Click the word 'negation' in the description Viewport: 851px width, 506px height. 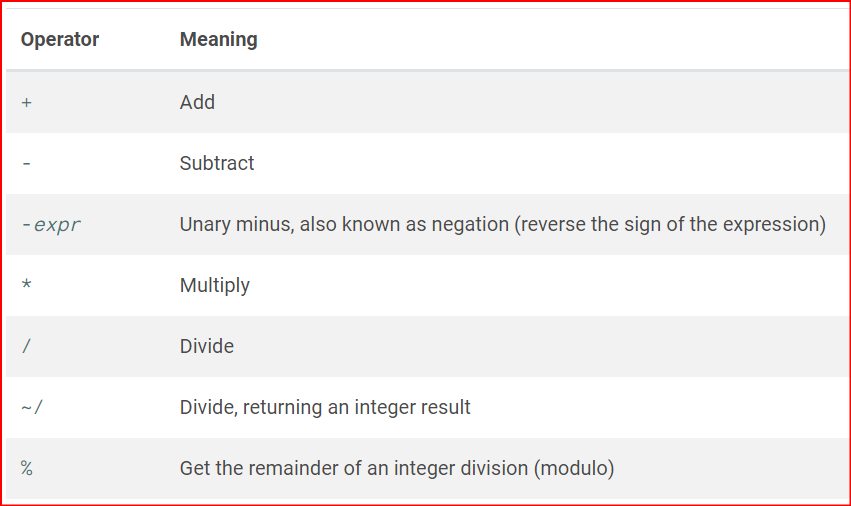(469, 224)
